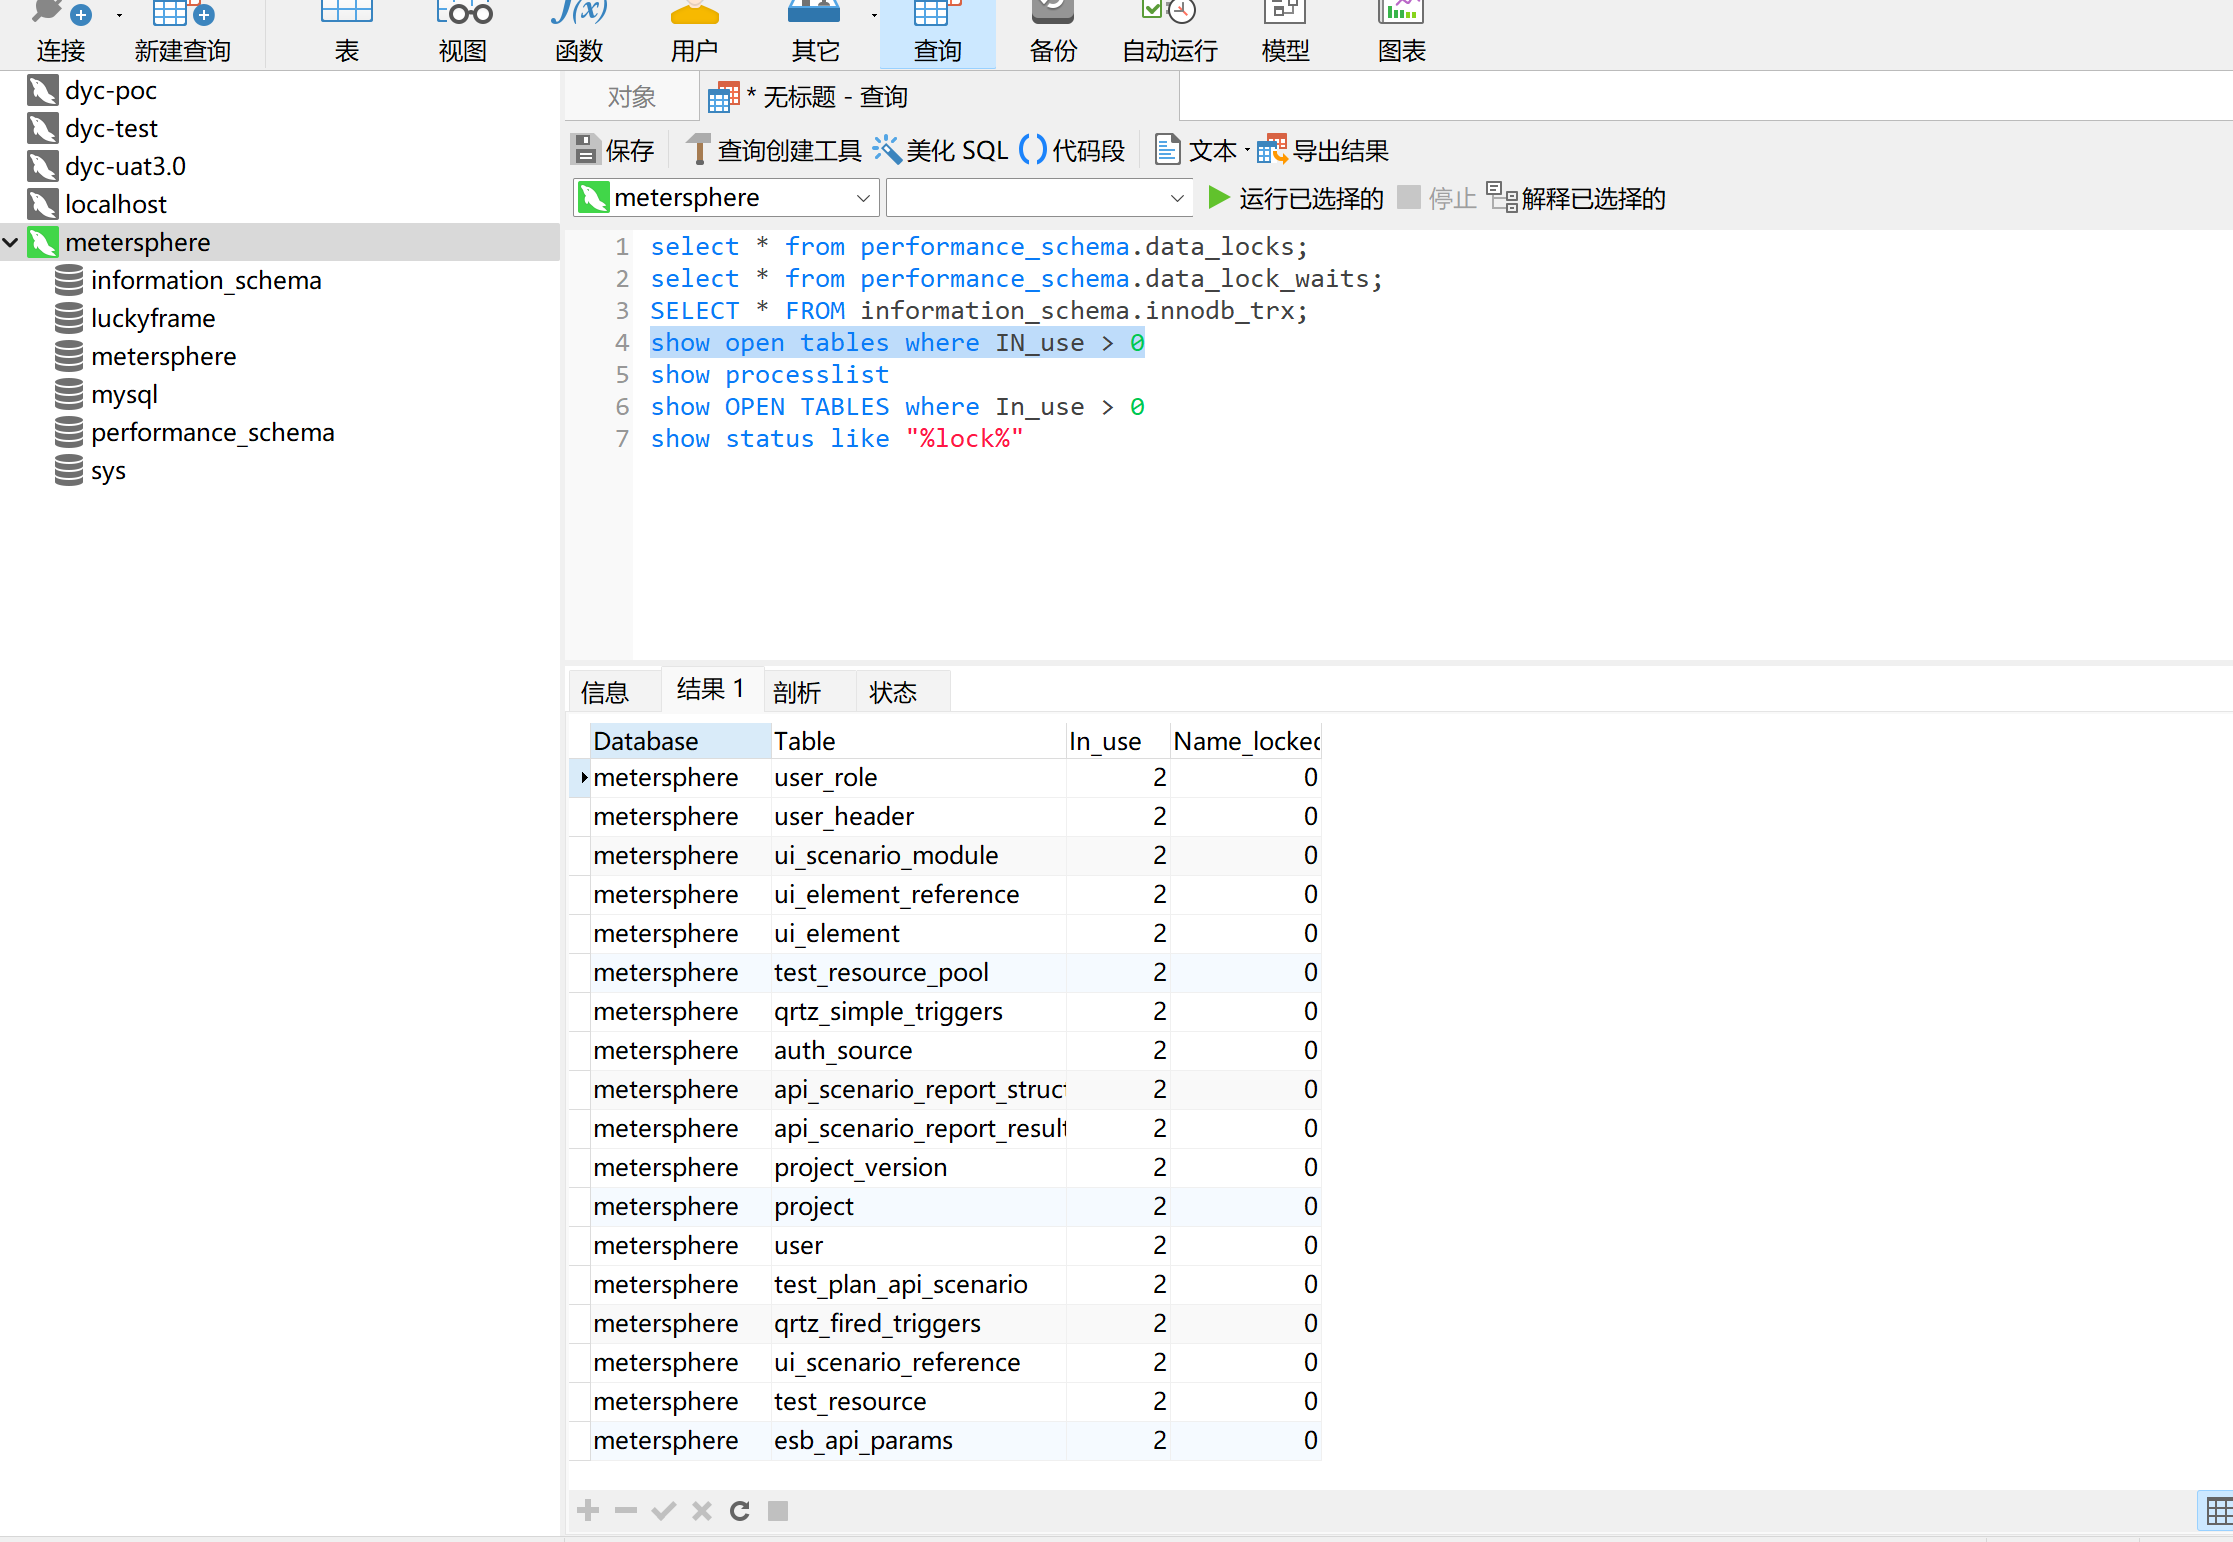Click the explain selected icon

click(1502, 198)
